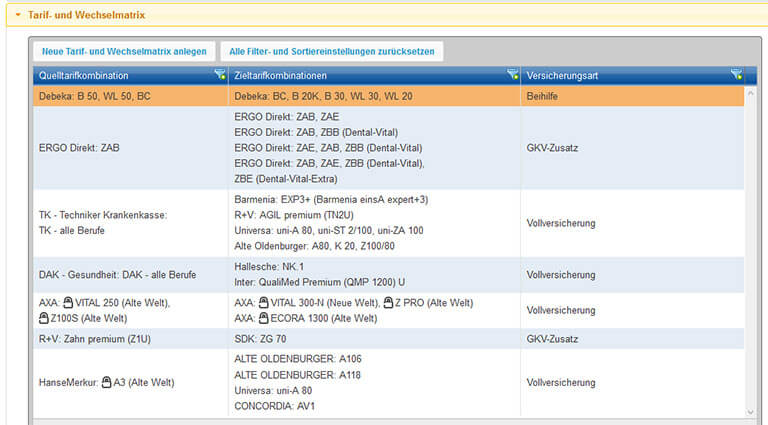Image resolution: width=768 pixels, height=425 pixels.
Task: Click R+V: AGIL premium (TN2U)
Action: [294, 215]
